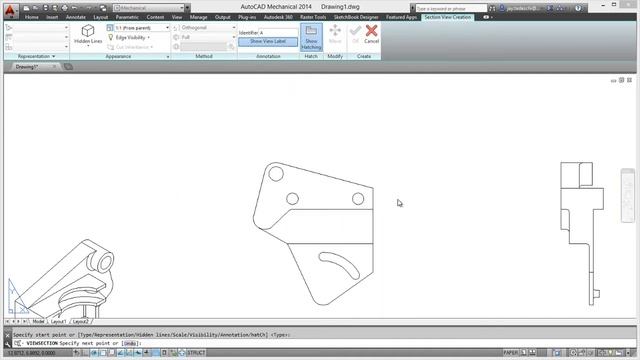640x360 pixels.
Task: Open the SketchBook Designer ribbon tab
Action: [x=356, y=17]
